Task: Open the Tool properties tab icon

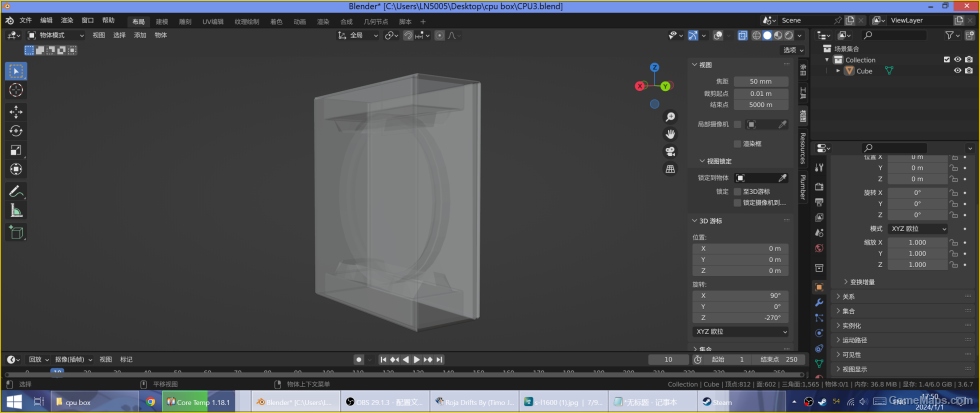Action: (x=819, y=167)
